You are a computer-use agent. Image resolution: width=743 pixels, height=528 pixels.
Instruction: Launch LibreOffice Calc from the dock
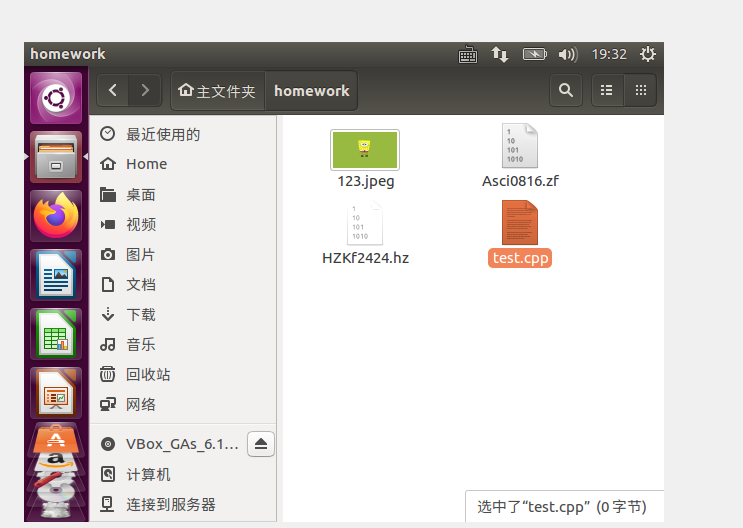[x=56, y=334]
